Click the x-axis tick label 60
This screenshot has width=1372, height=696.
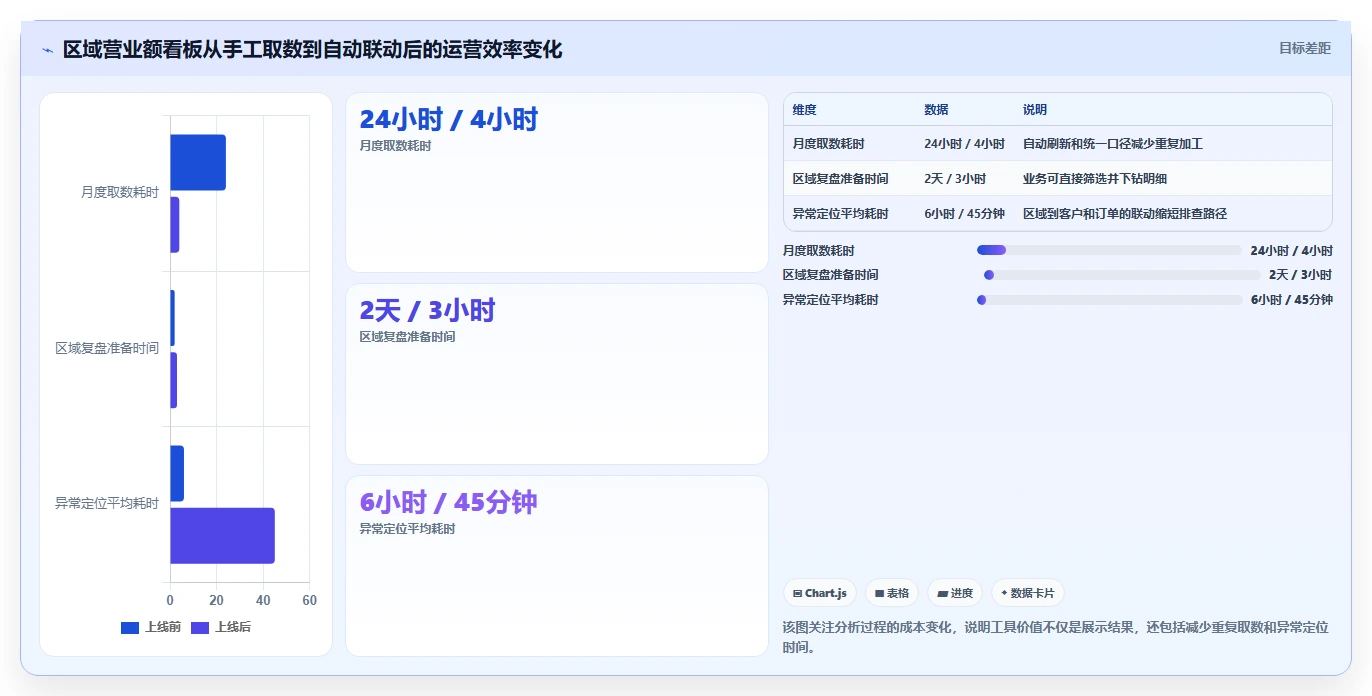click(x=309, y=601)
